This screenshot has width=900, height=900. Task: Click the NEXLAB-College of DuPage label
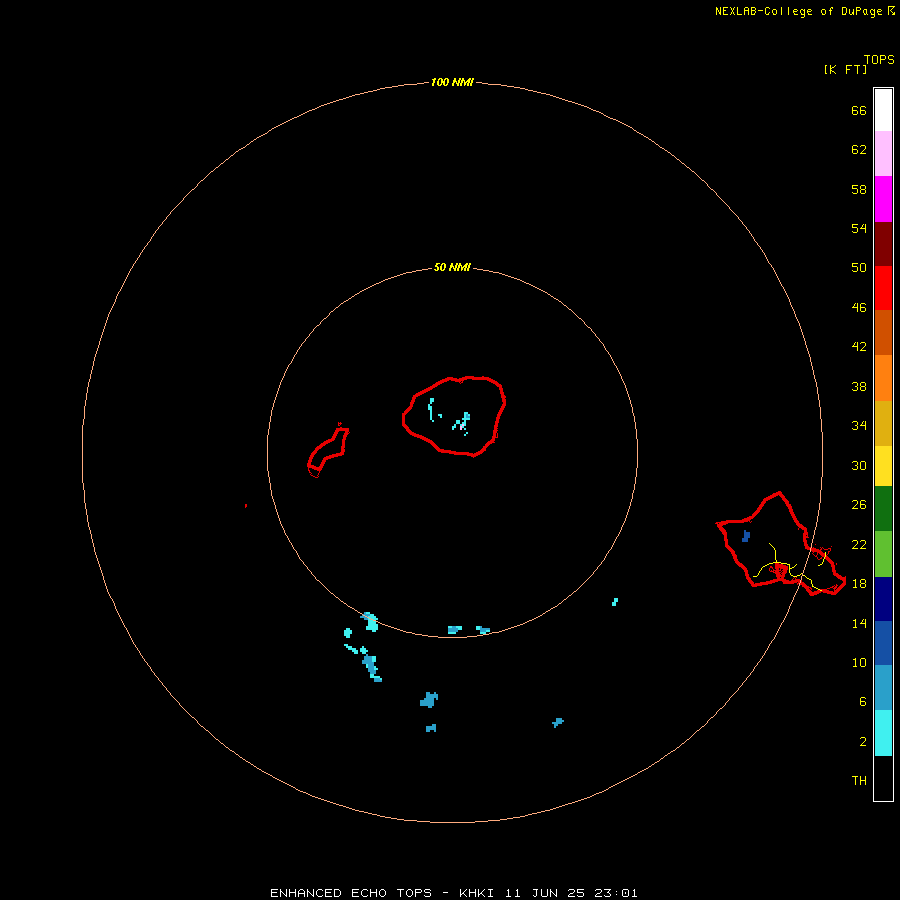click(805, 11)
